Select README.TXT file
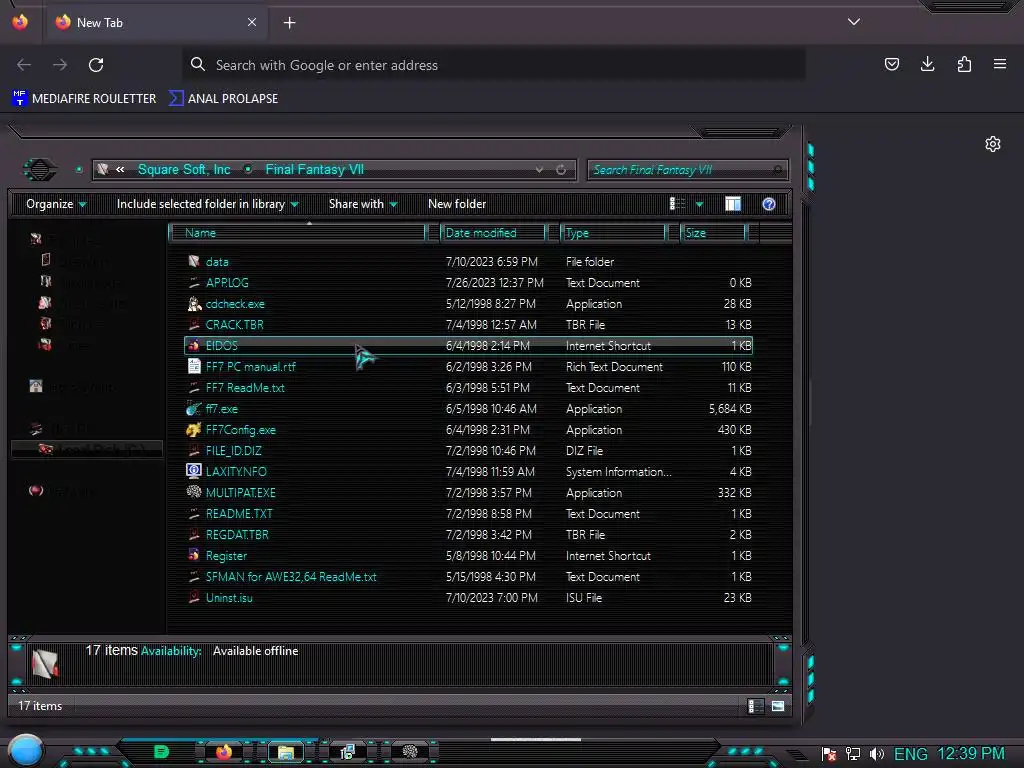The height and width of the screenshot is (768, 1024). [239, 513]
